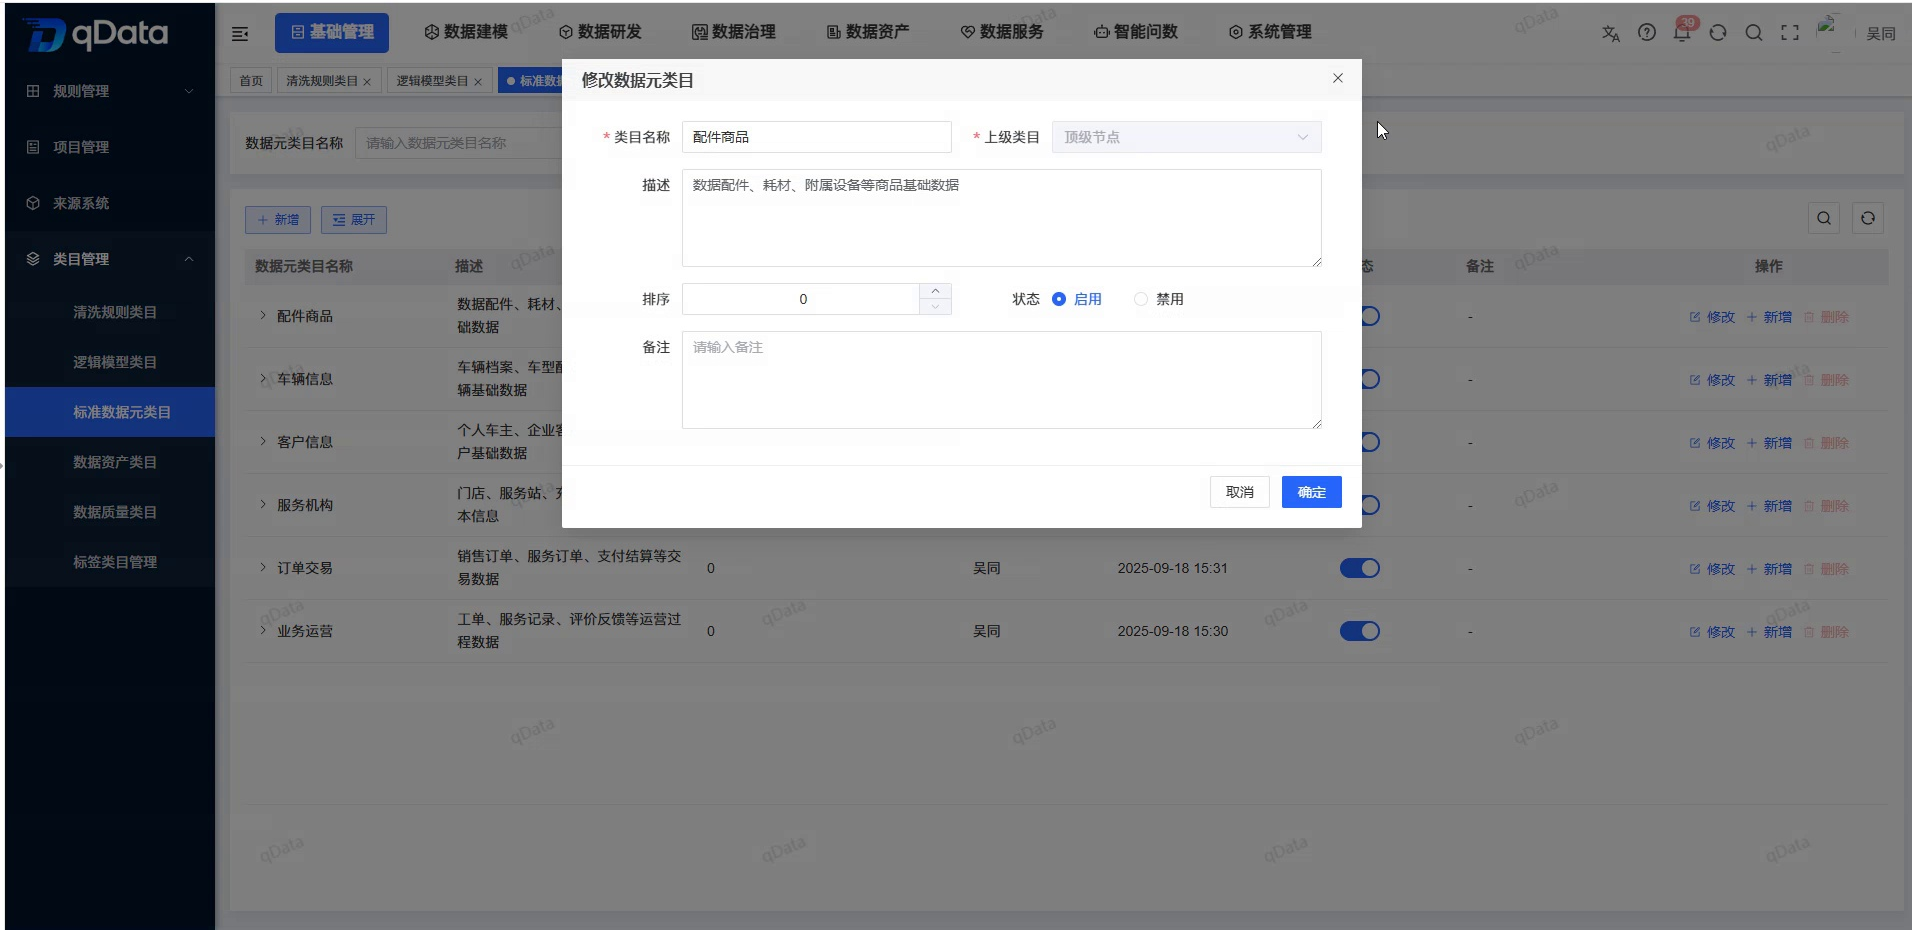Click the 确定 button in dialog
Screen dimensions: 1912x930
coord(1312,492)
